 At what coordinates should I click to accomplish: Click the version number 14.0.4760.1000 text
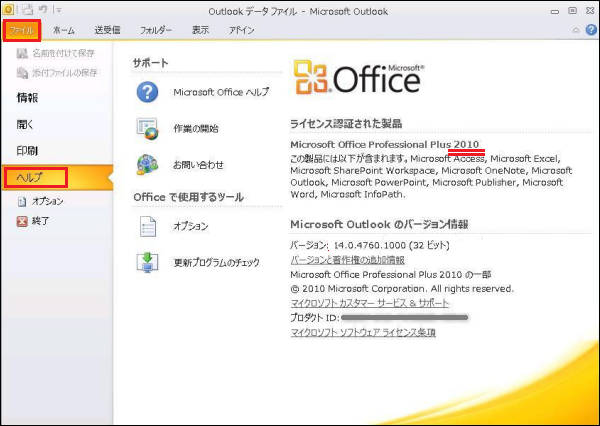(370, 245)
